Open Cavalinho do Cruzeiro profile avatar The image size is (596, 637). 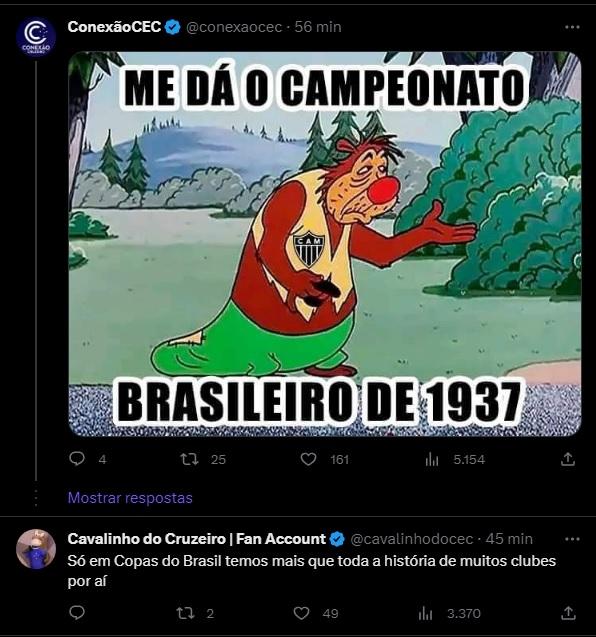point(36,548)
